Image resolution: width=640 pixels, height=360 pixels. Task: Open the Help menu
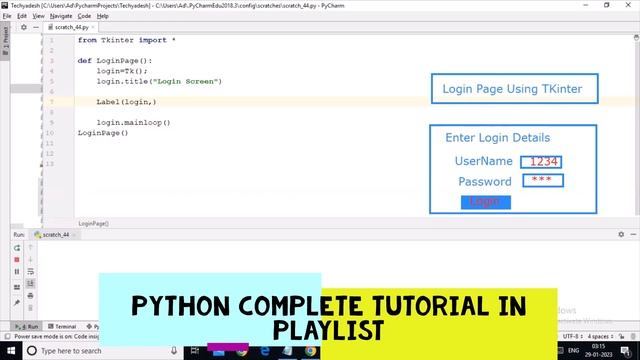102,16
